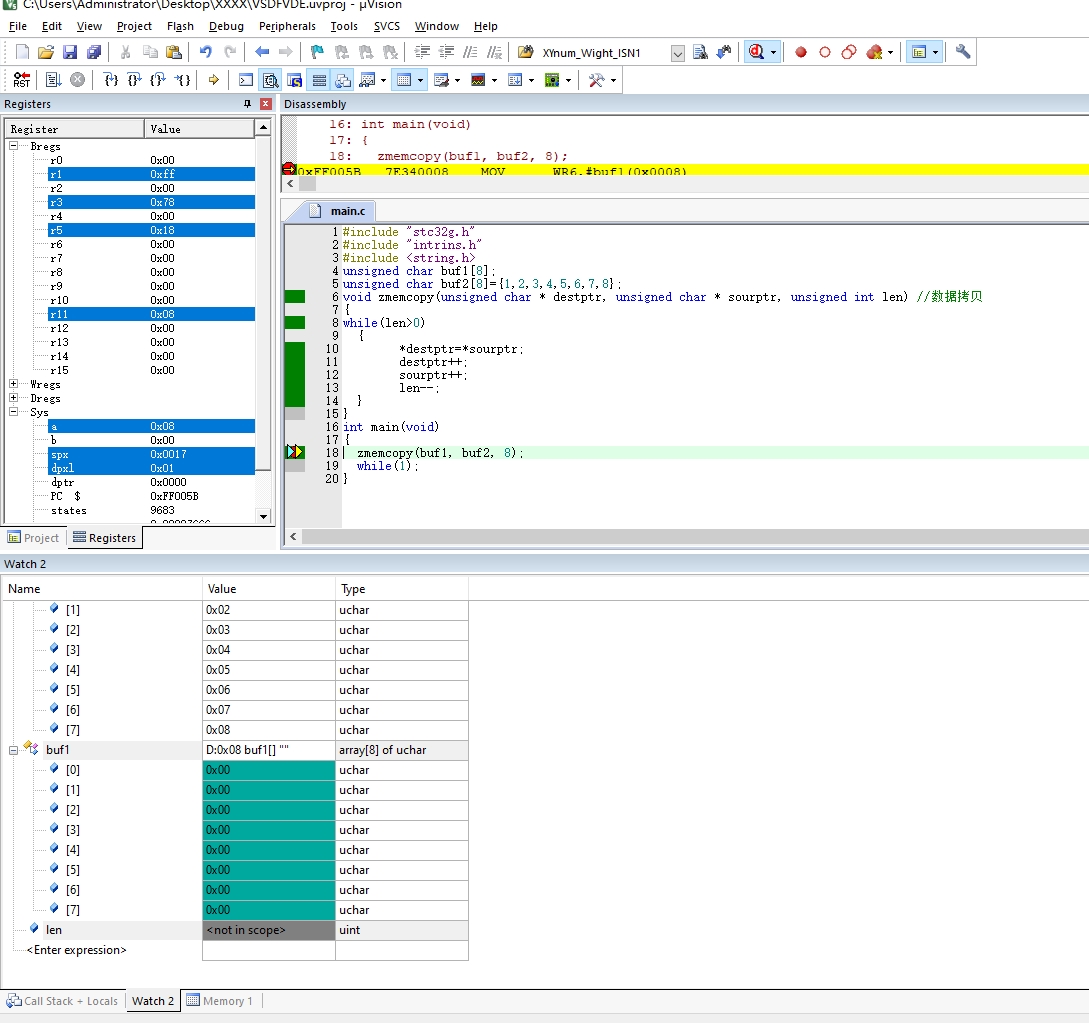Click the RST reset CPU icon
Viewport: 1089px width, 1023px height.
[22, 80]
